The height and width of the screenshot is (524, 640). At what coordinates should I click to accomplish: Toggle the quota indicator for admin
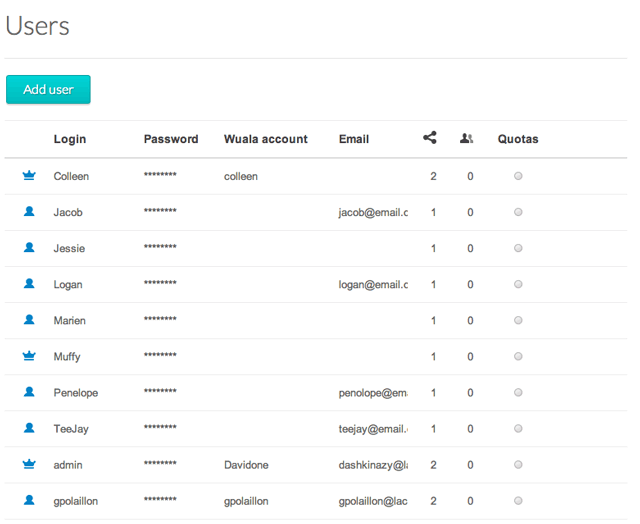[x=518, y=464]
